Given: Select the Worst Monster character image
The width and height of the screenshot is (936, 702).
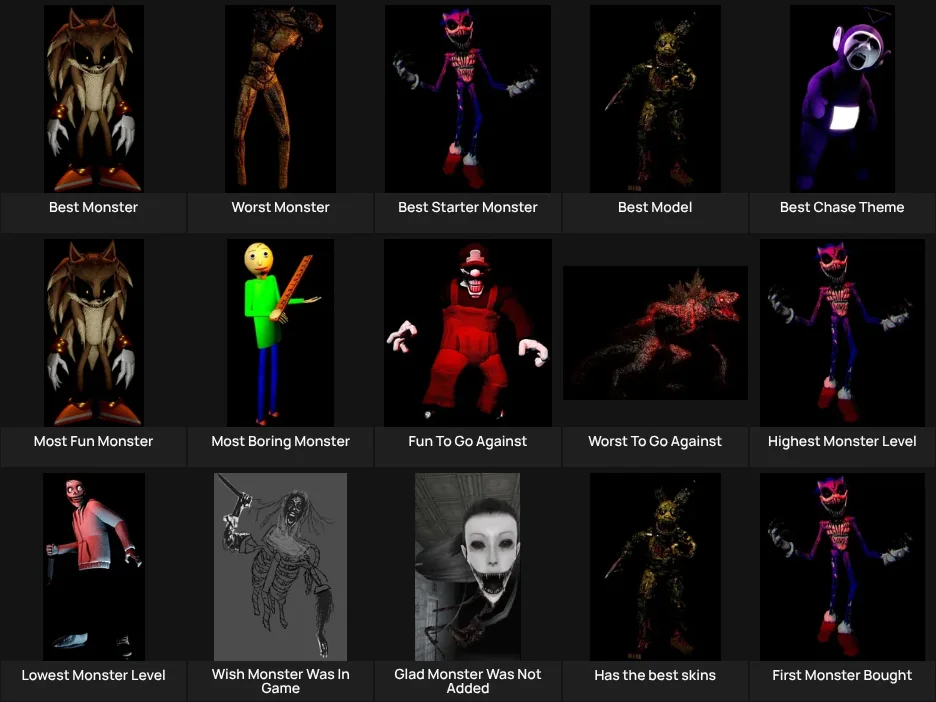Looking at the screenshot, I should [280, 98].
